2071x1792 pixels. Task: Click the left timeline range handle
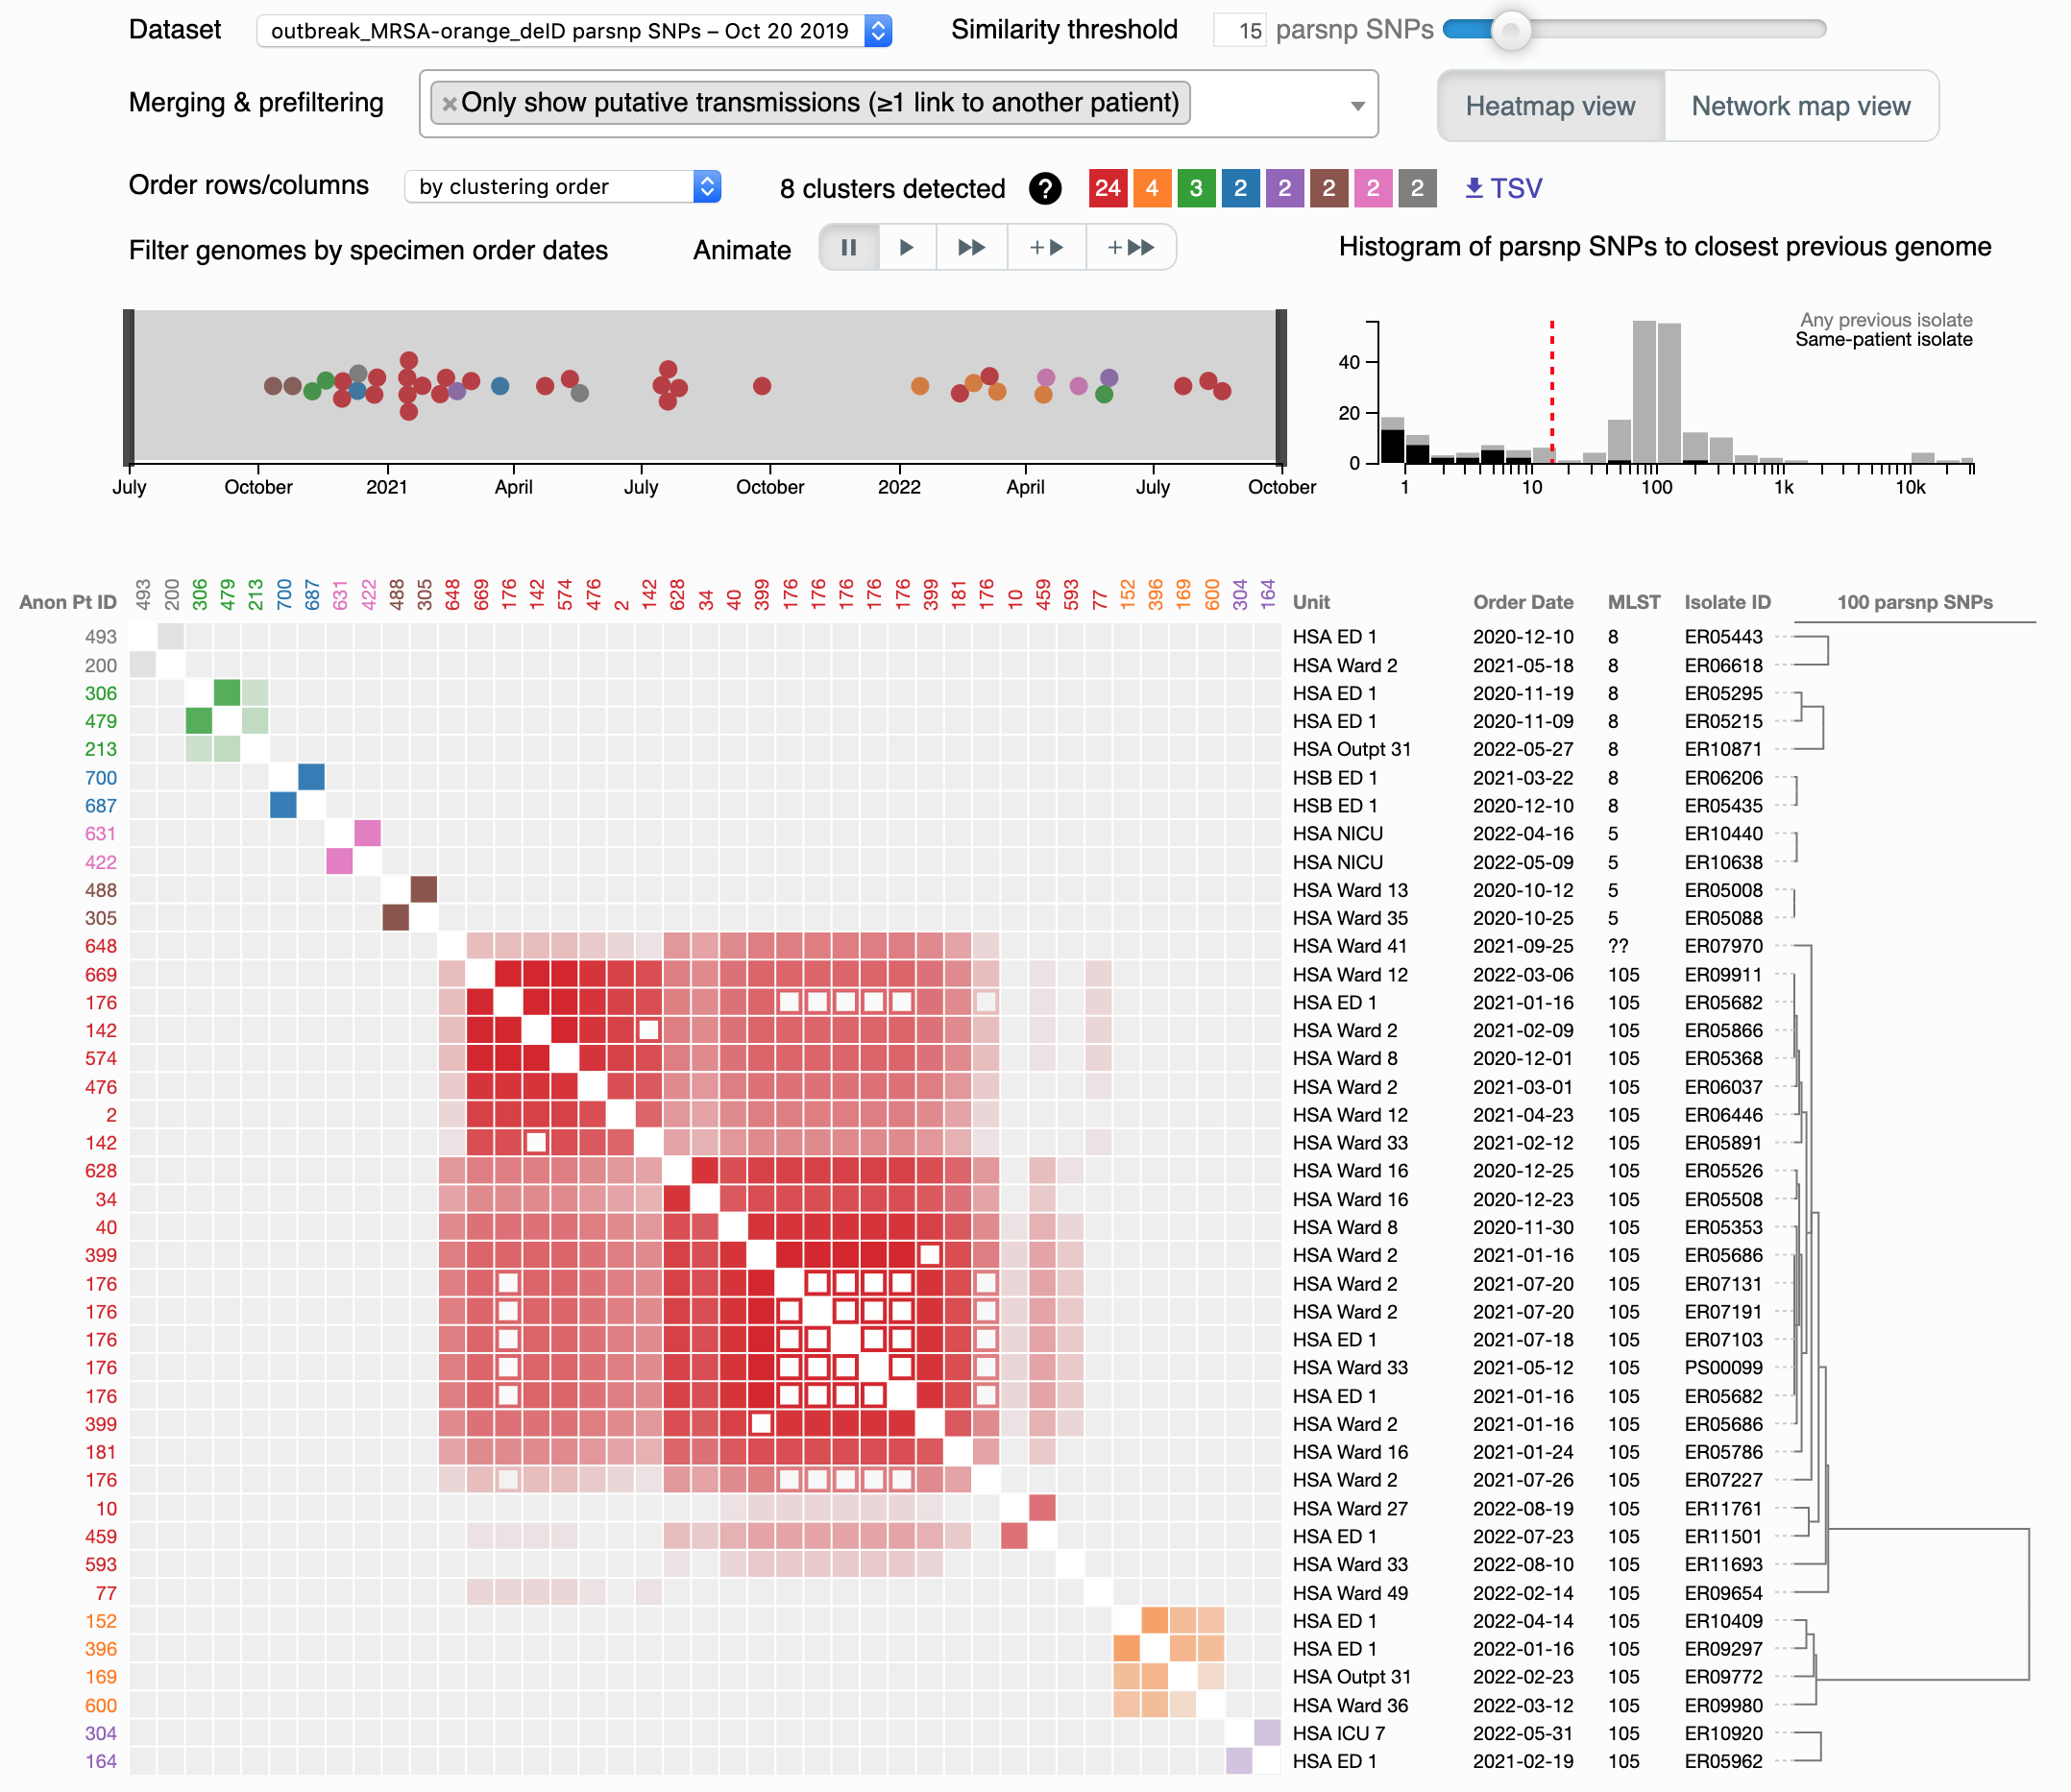point(129,387)
